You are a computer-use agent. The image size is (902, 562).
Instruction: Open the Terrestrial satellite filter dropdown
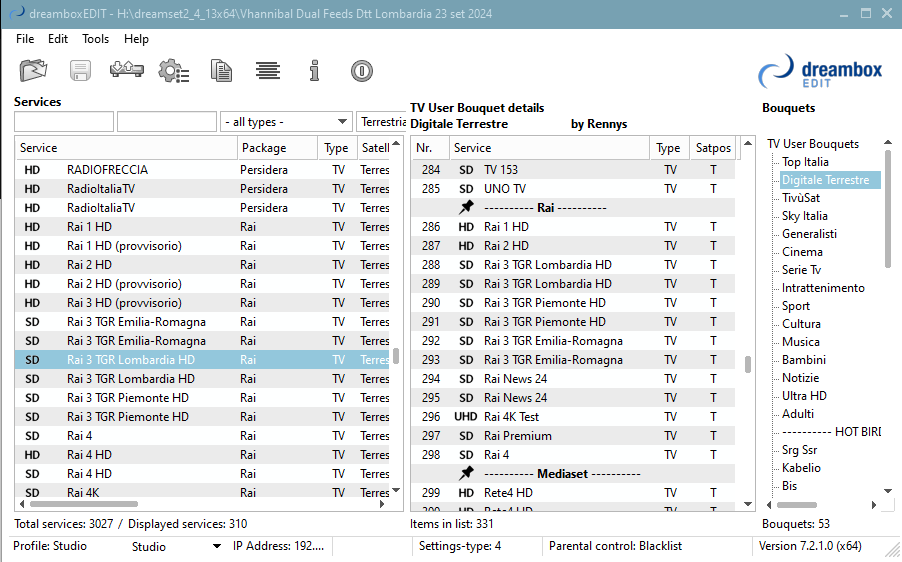point(381,122)
